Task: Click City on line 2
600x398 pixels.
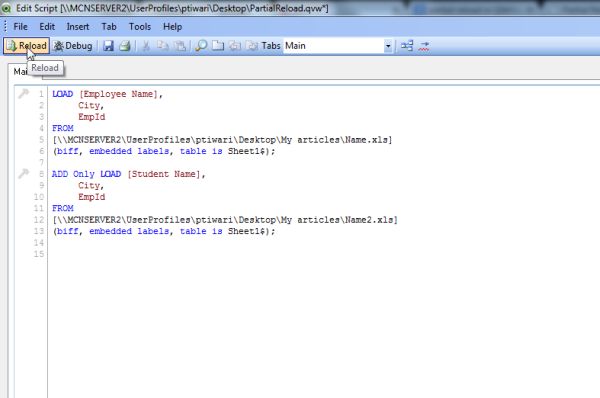Action: tap(89, 106)
